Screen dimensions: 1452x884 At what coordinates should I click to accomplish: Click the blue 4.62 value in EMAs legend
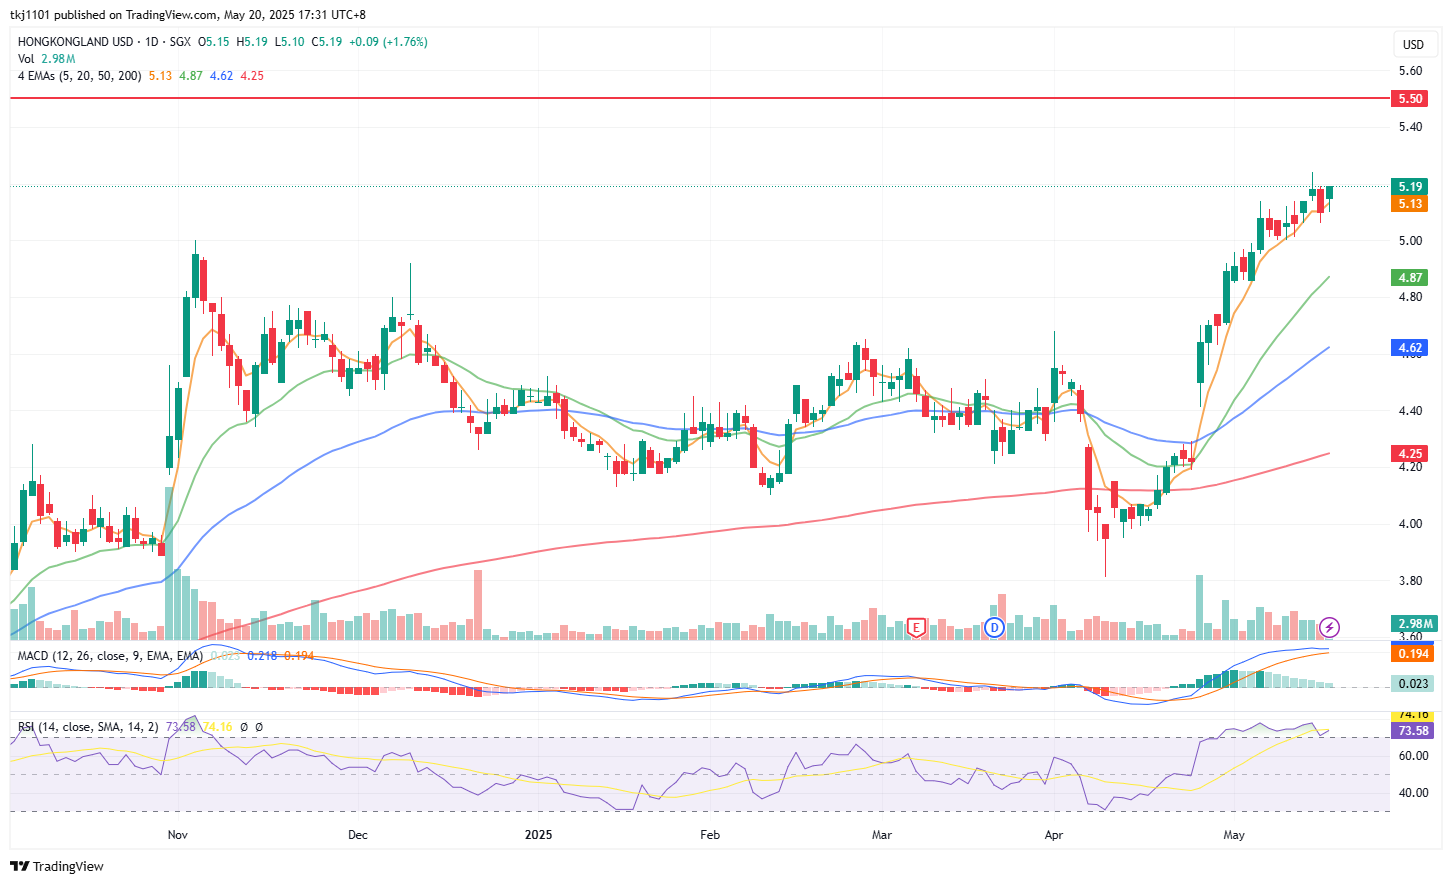pyautogui.click(x=221, y=76)
